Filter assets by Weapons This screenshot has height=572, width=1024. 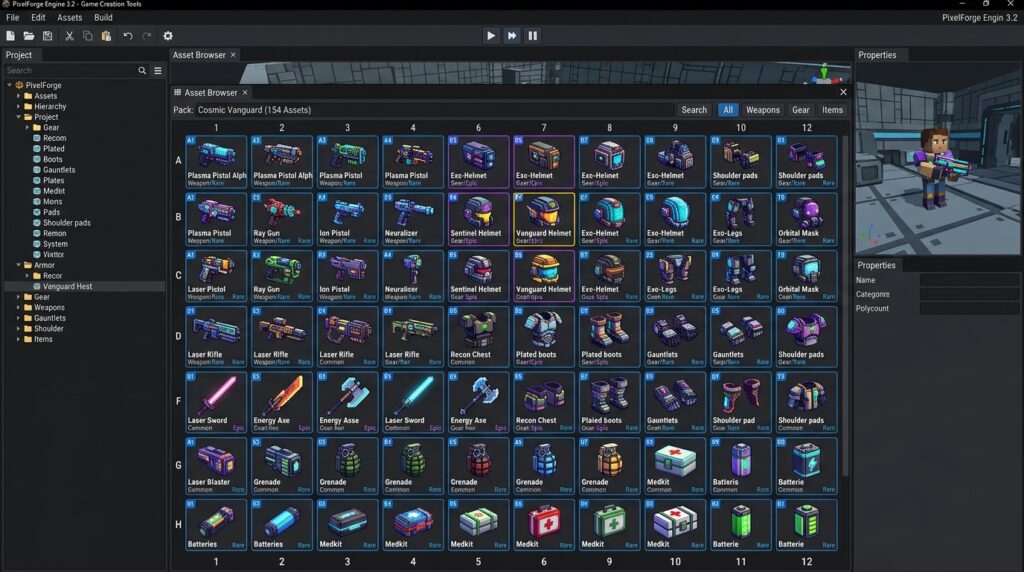pyautogui.click(x=762, y=110)
